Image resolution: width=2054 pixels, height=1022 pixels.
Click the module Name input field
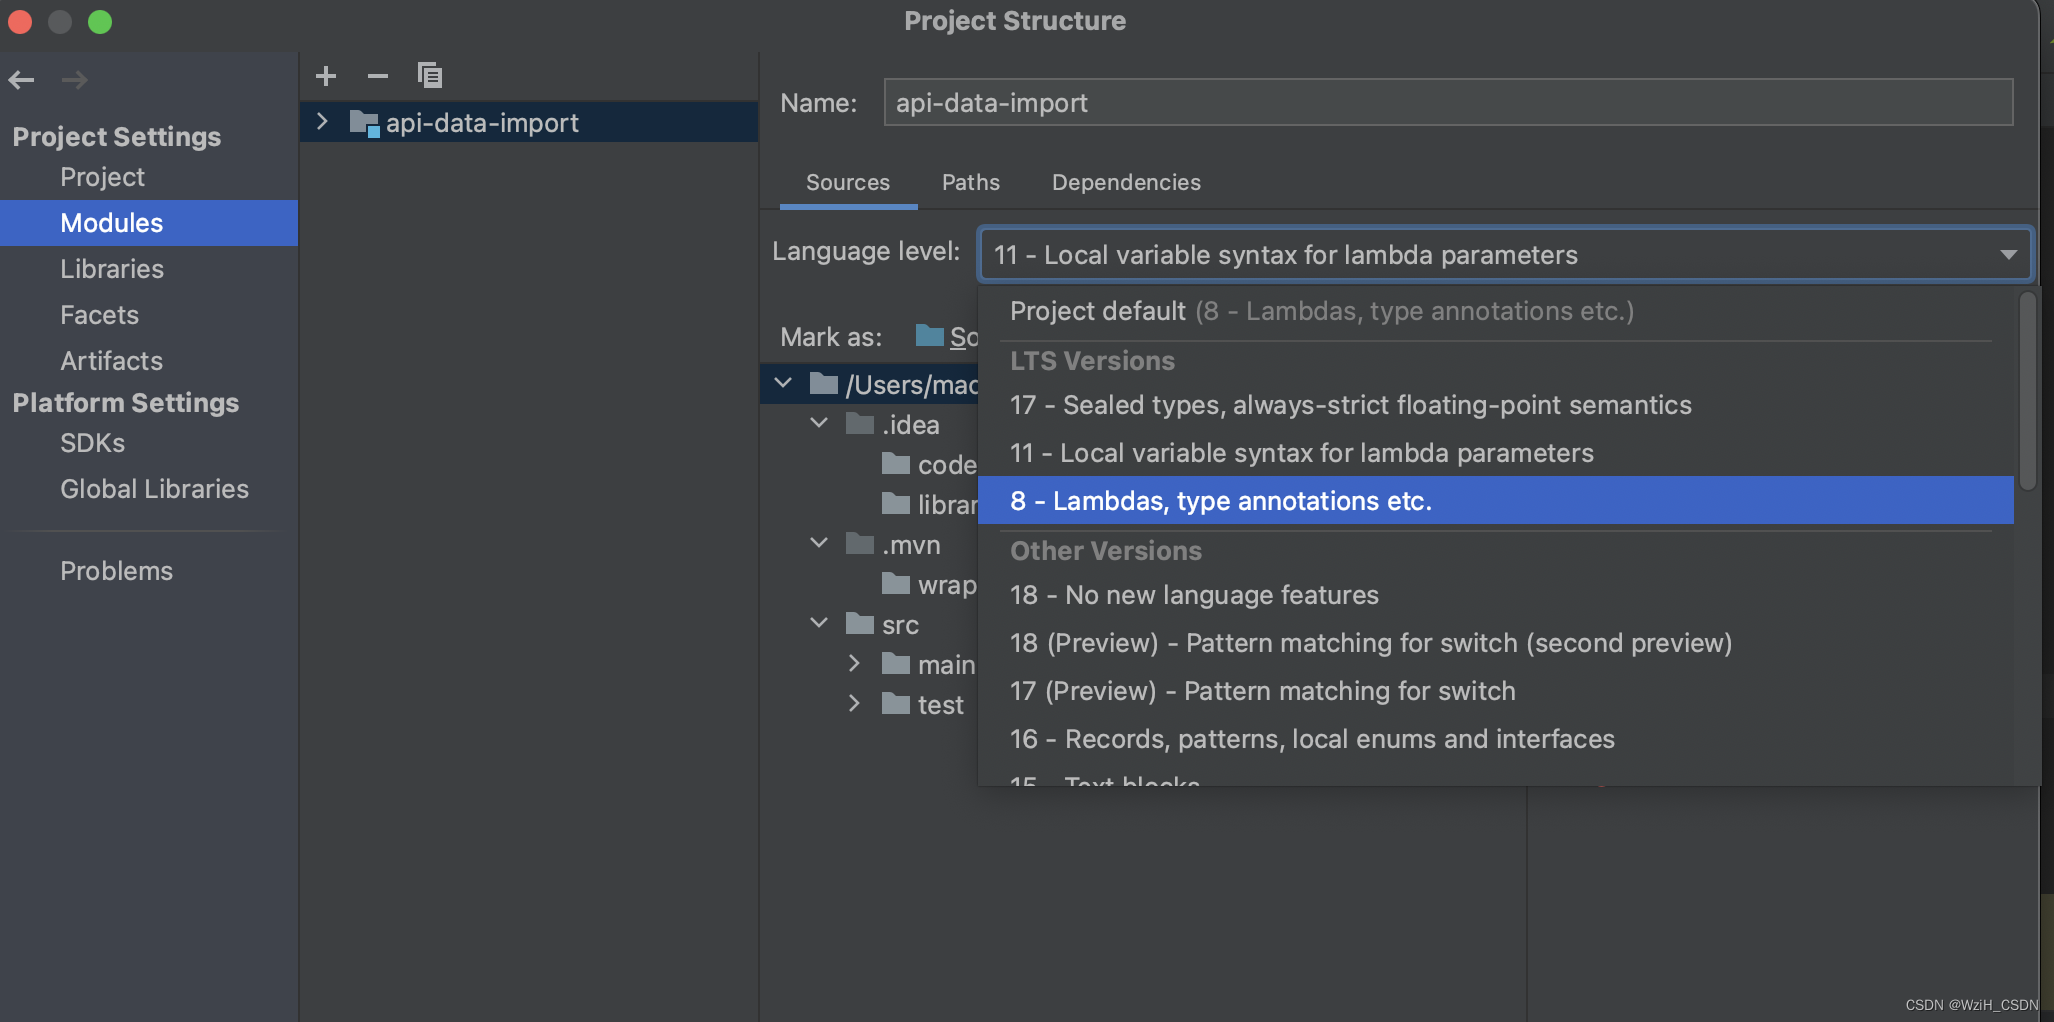pyautogui.click(x=1448, y=103)
